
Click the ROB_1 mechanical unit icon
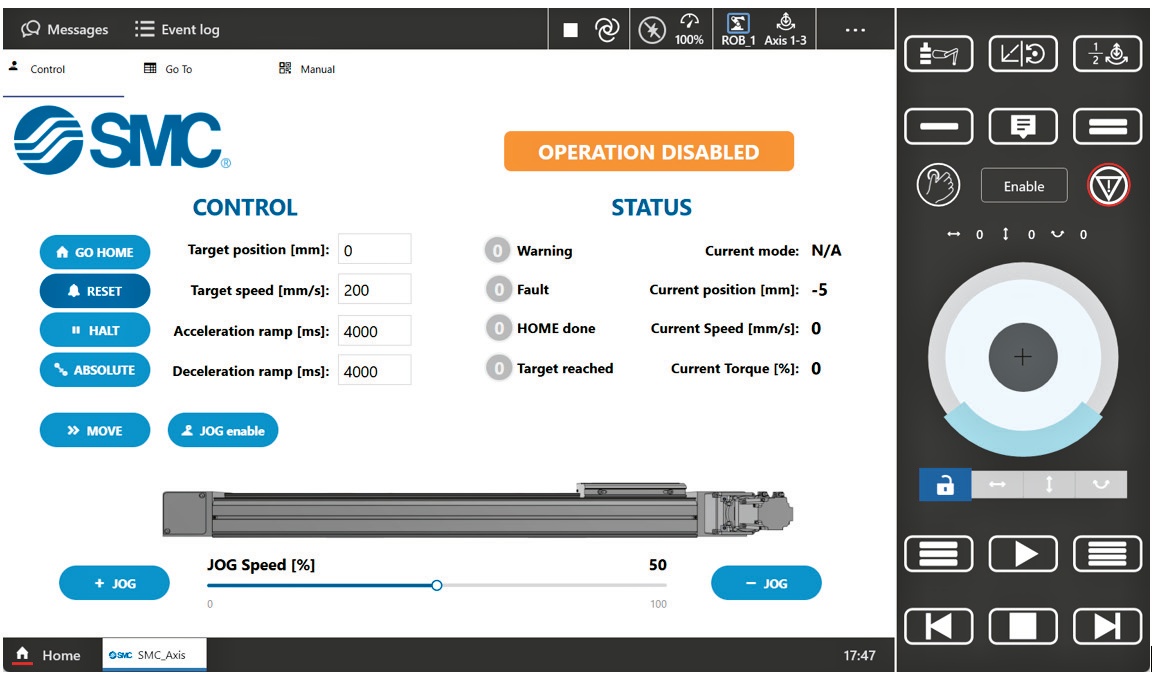tap(739, 29)
